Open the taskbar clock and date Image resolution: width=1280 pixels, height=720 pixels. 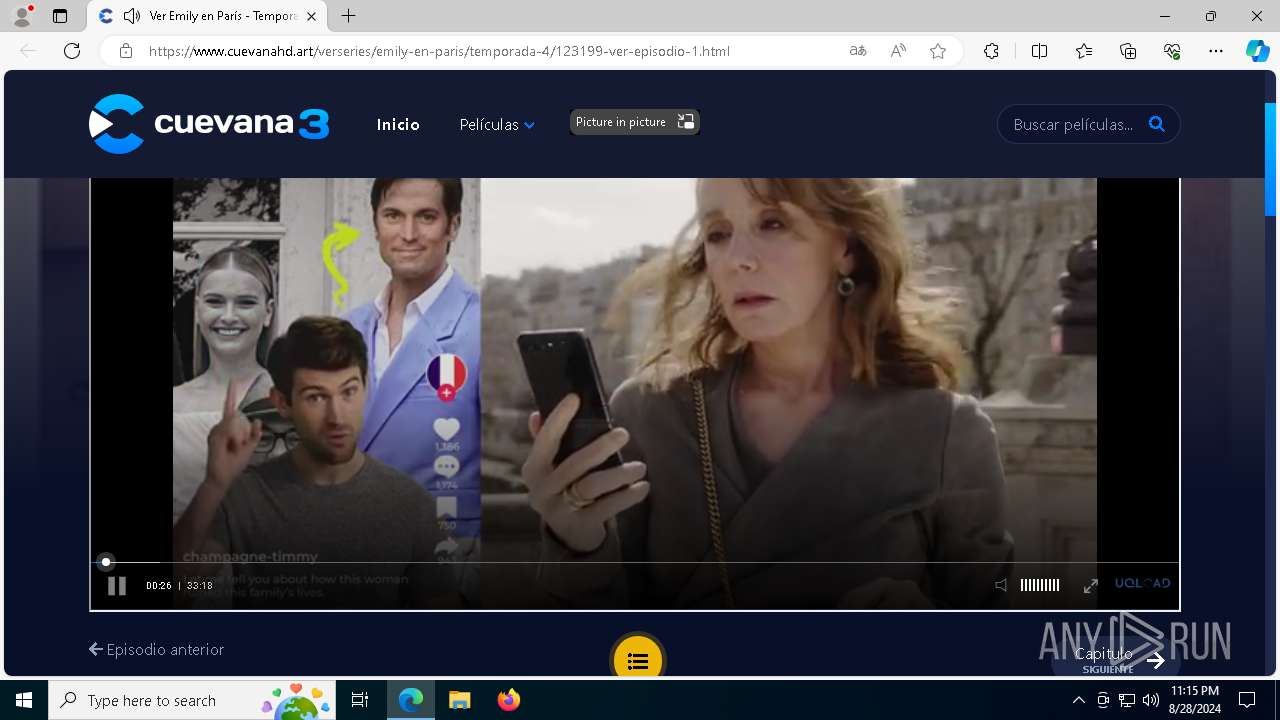point(1195,700)
